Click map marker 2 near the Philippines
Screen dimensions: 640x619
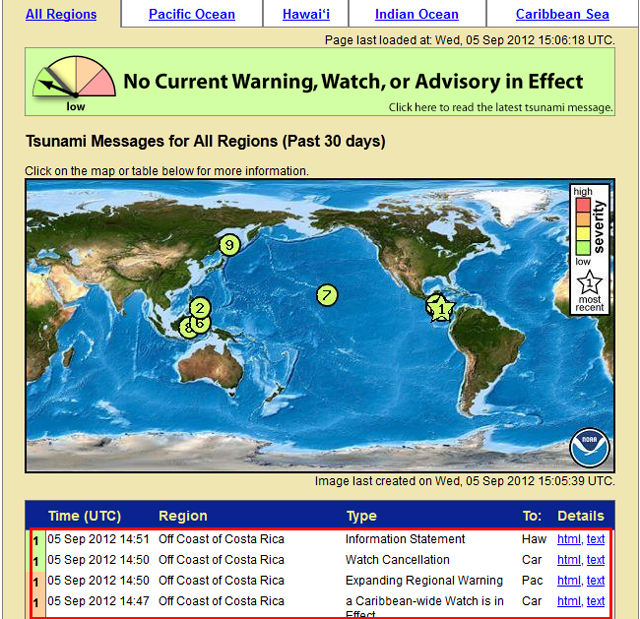[x=200, y=308]
